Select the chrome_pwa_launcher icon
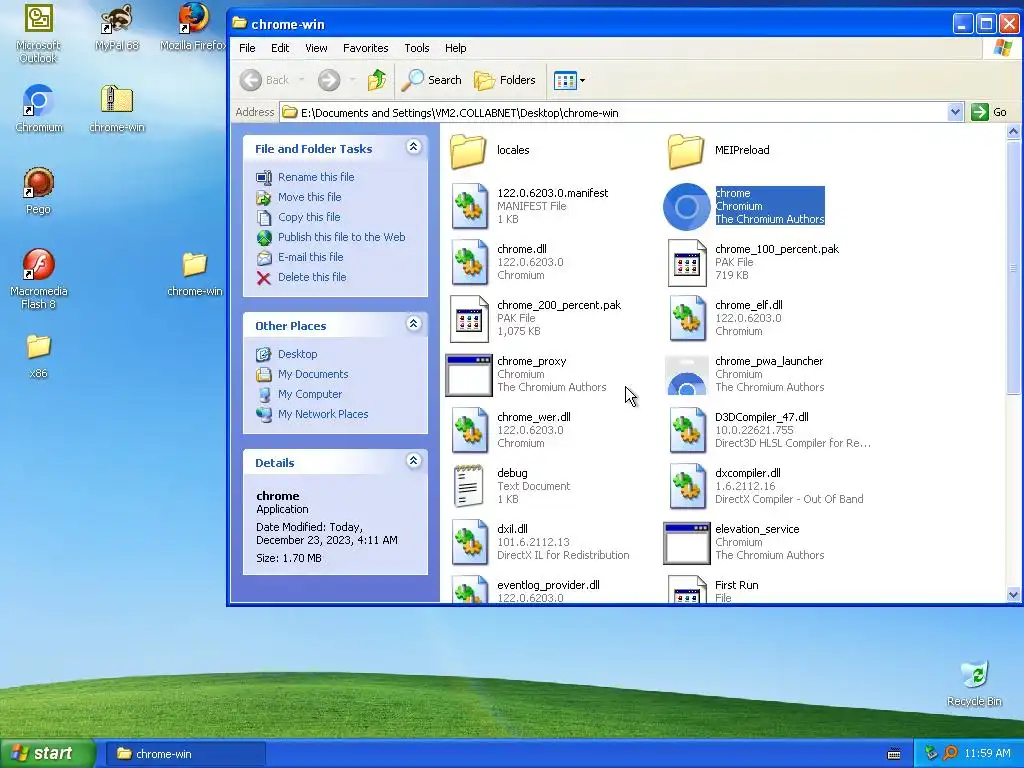 (686, 375)
